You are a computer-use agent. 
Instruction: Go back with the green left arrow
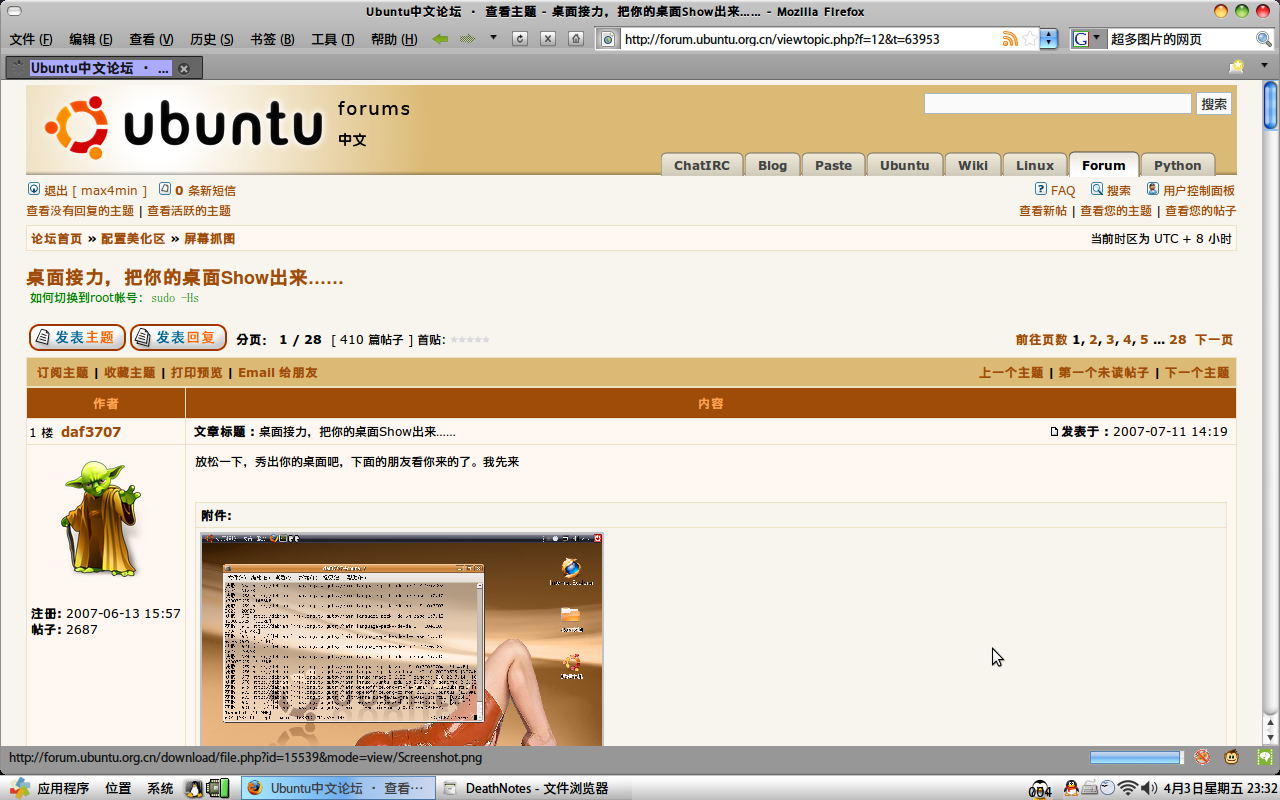[440, 39]
